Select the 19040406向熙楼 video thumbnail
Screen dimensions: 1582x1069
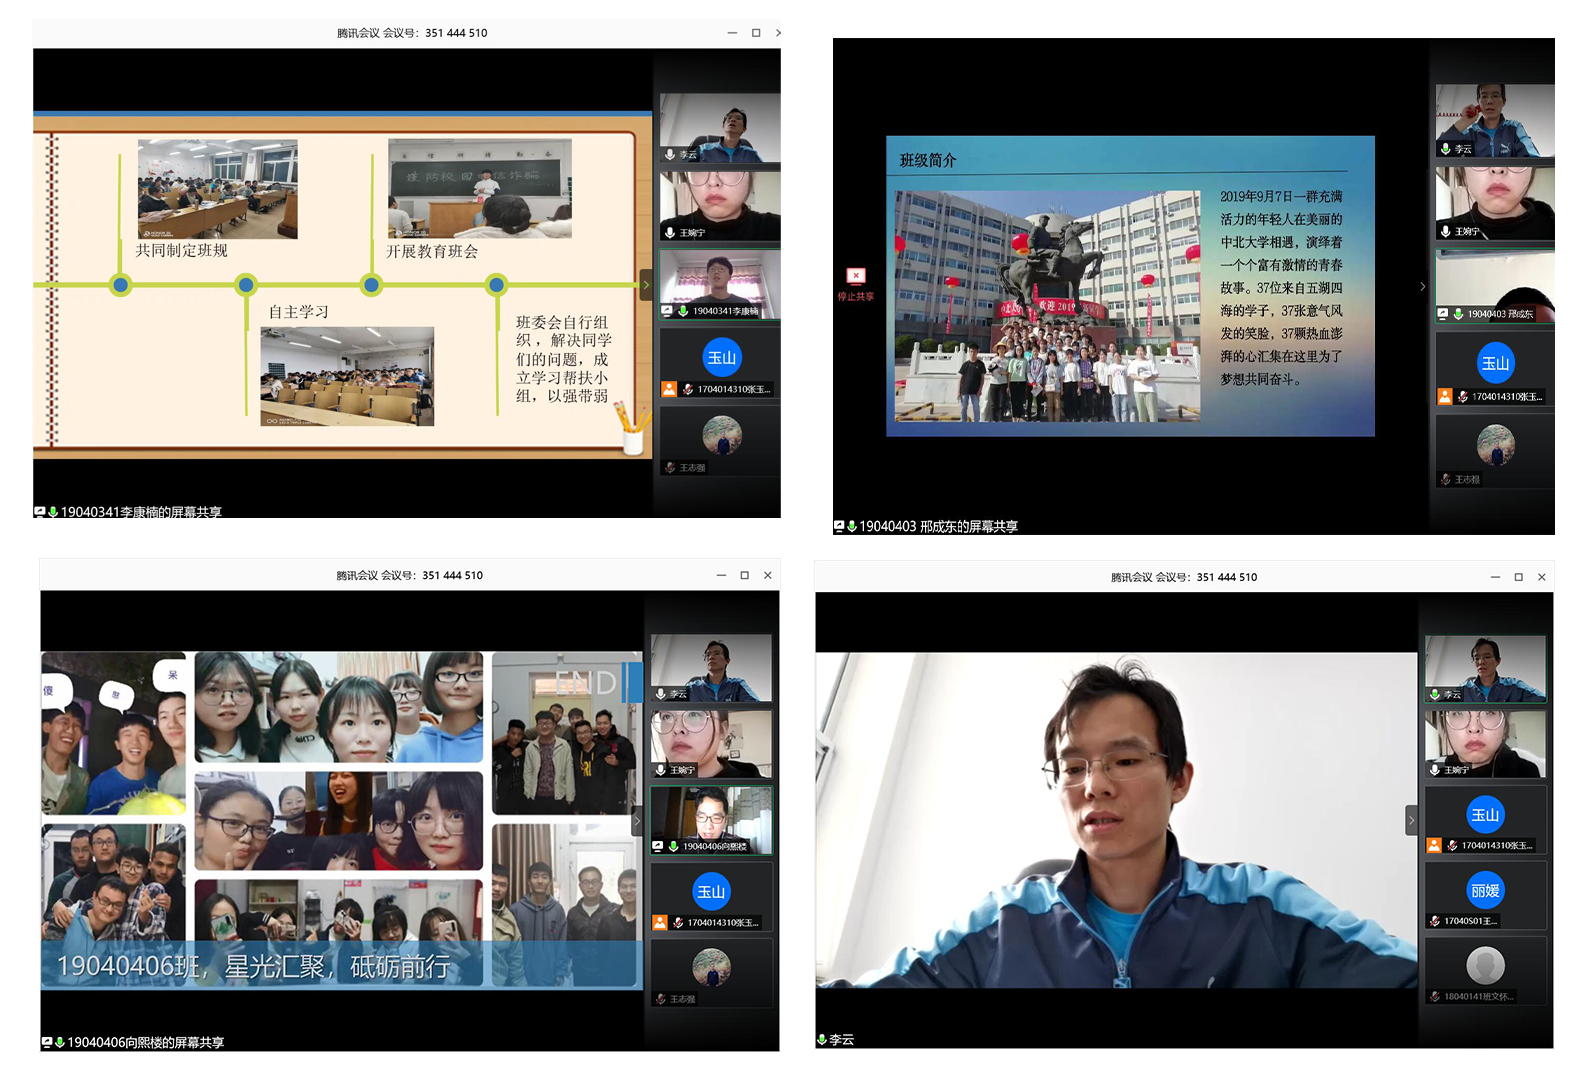pos(711,819)
